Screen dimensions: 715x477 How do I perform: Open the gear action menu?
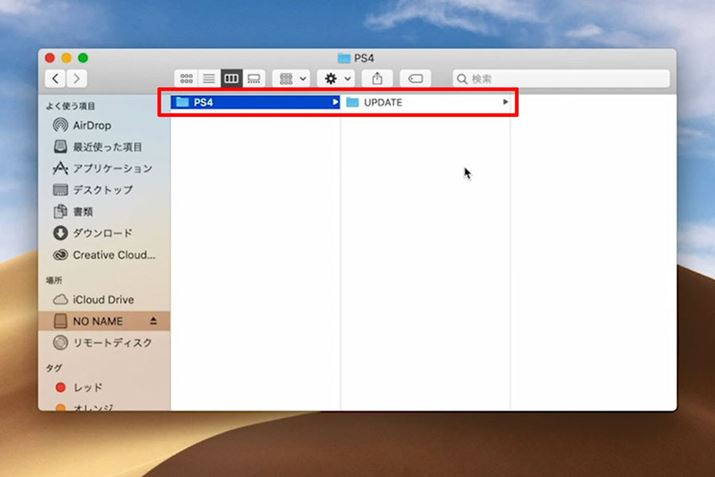point(337,79)
